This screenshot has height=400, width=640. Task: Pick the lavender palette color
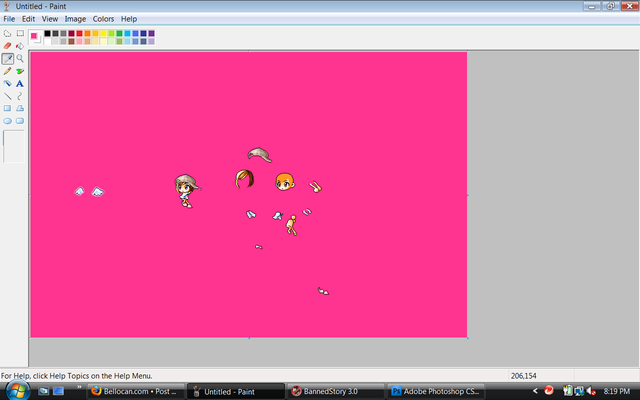151,41
